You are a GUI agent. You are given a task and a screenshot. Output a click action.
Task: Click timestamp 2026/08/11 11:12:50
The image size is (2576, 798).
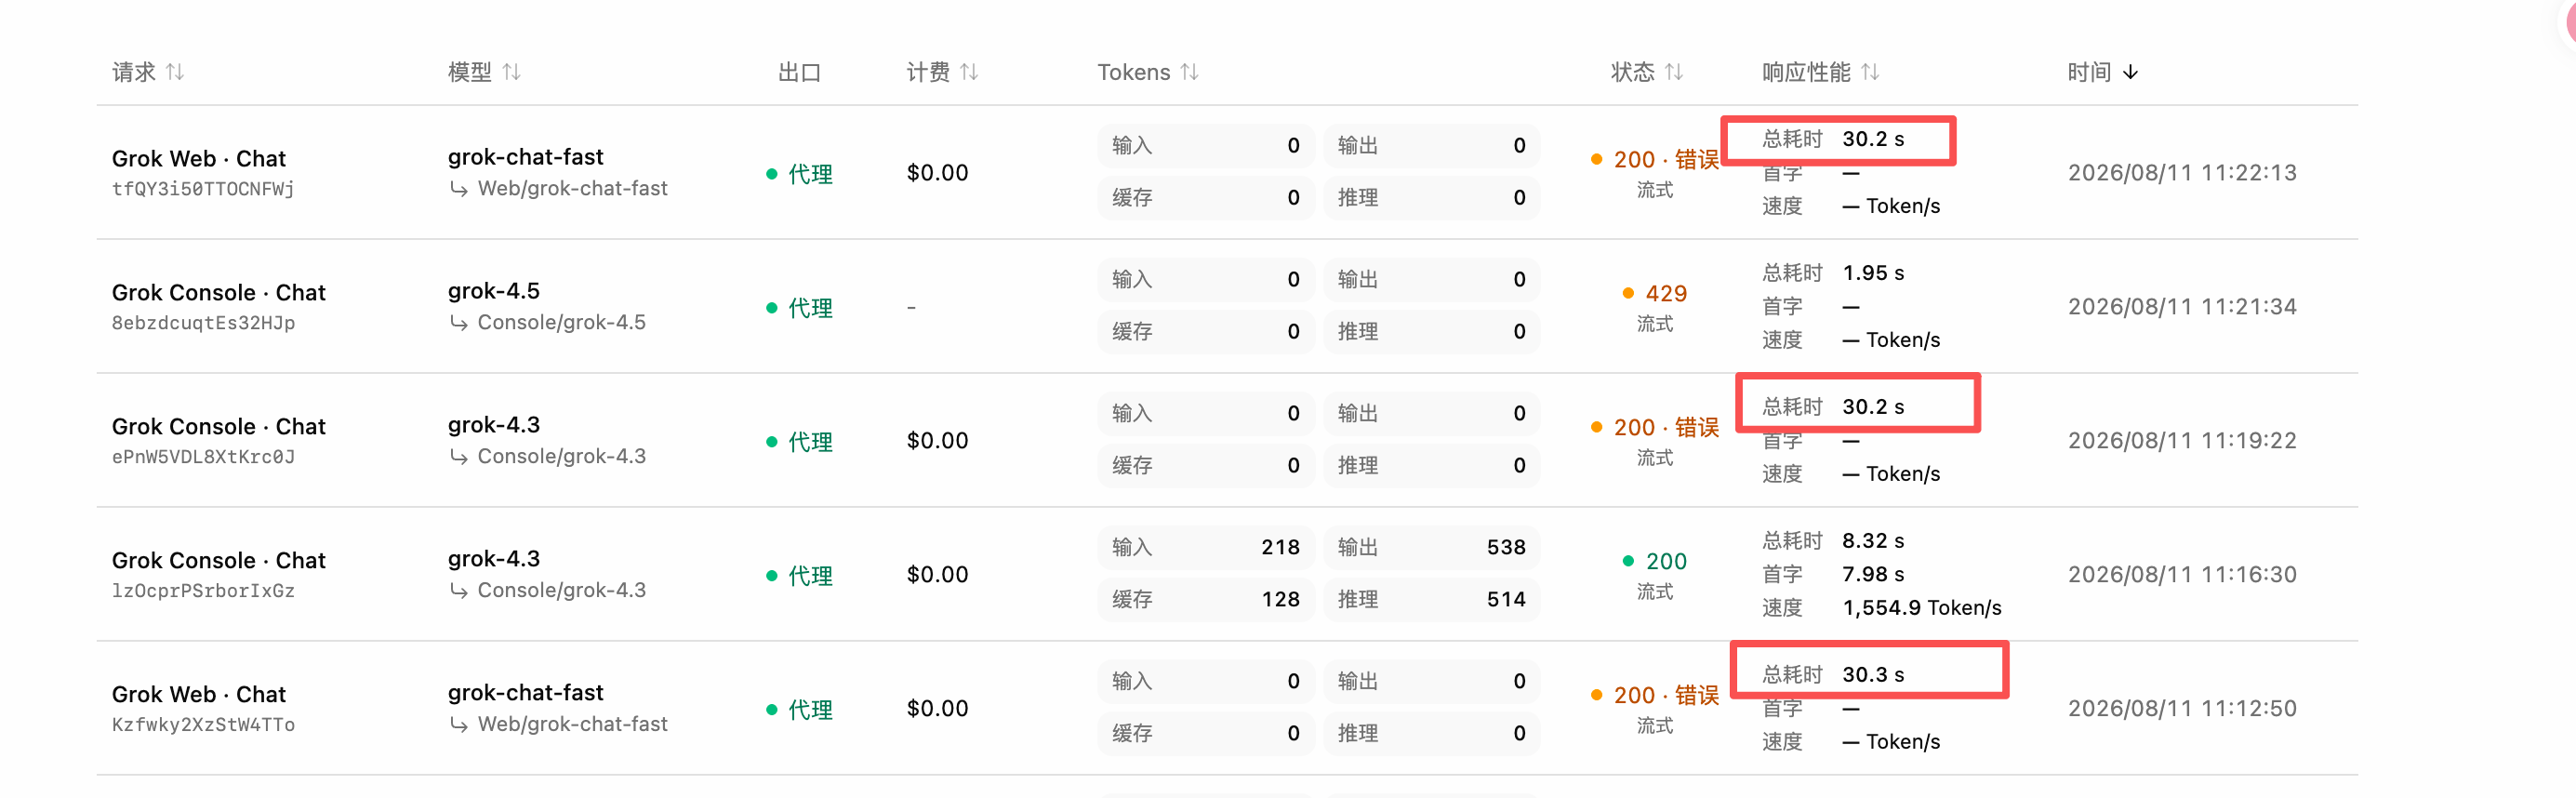coord(2182,709)
